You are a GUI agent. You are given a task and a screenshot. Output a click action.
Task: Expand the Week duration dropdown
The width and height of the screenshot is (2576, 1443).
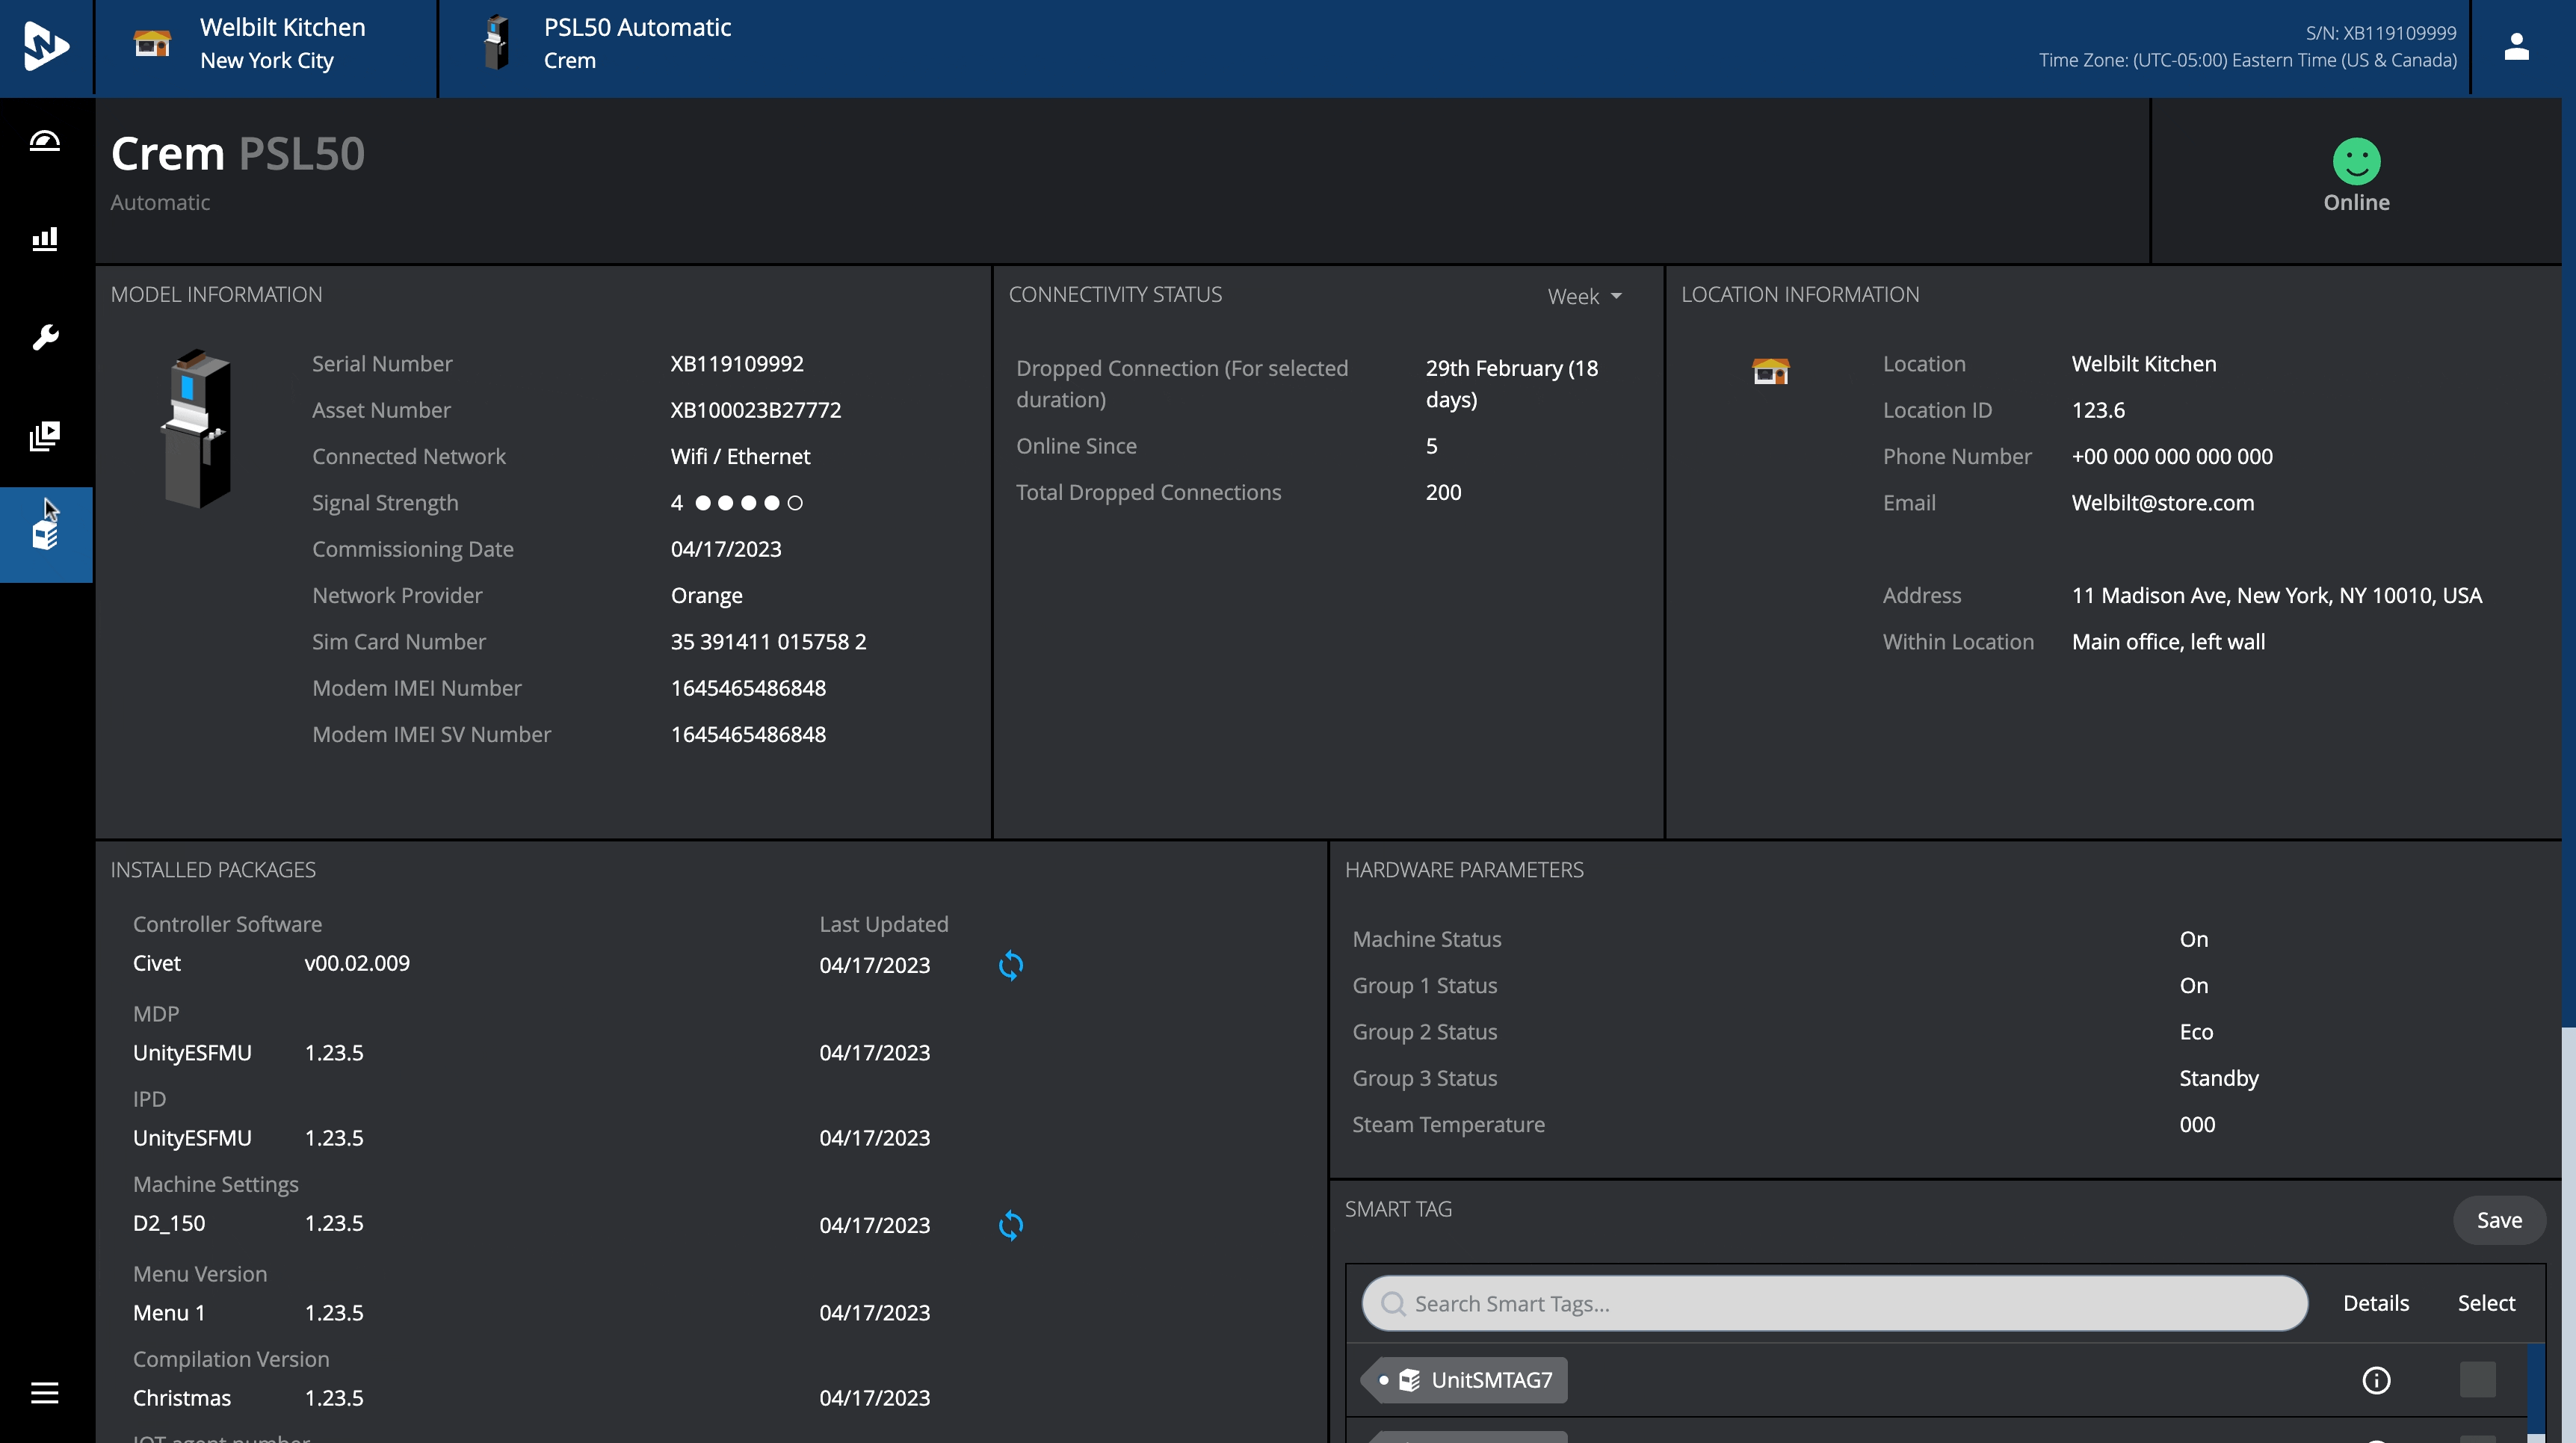[1585, 296]
